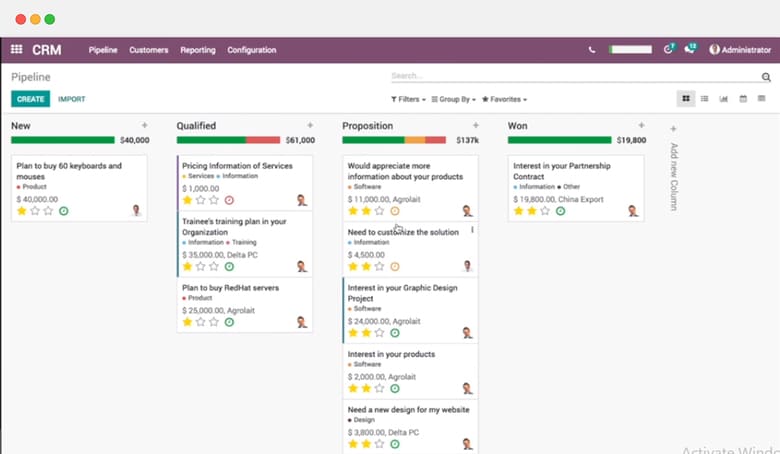Click the phone call icon

pyautogui.click(x=591, y=50)
